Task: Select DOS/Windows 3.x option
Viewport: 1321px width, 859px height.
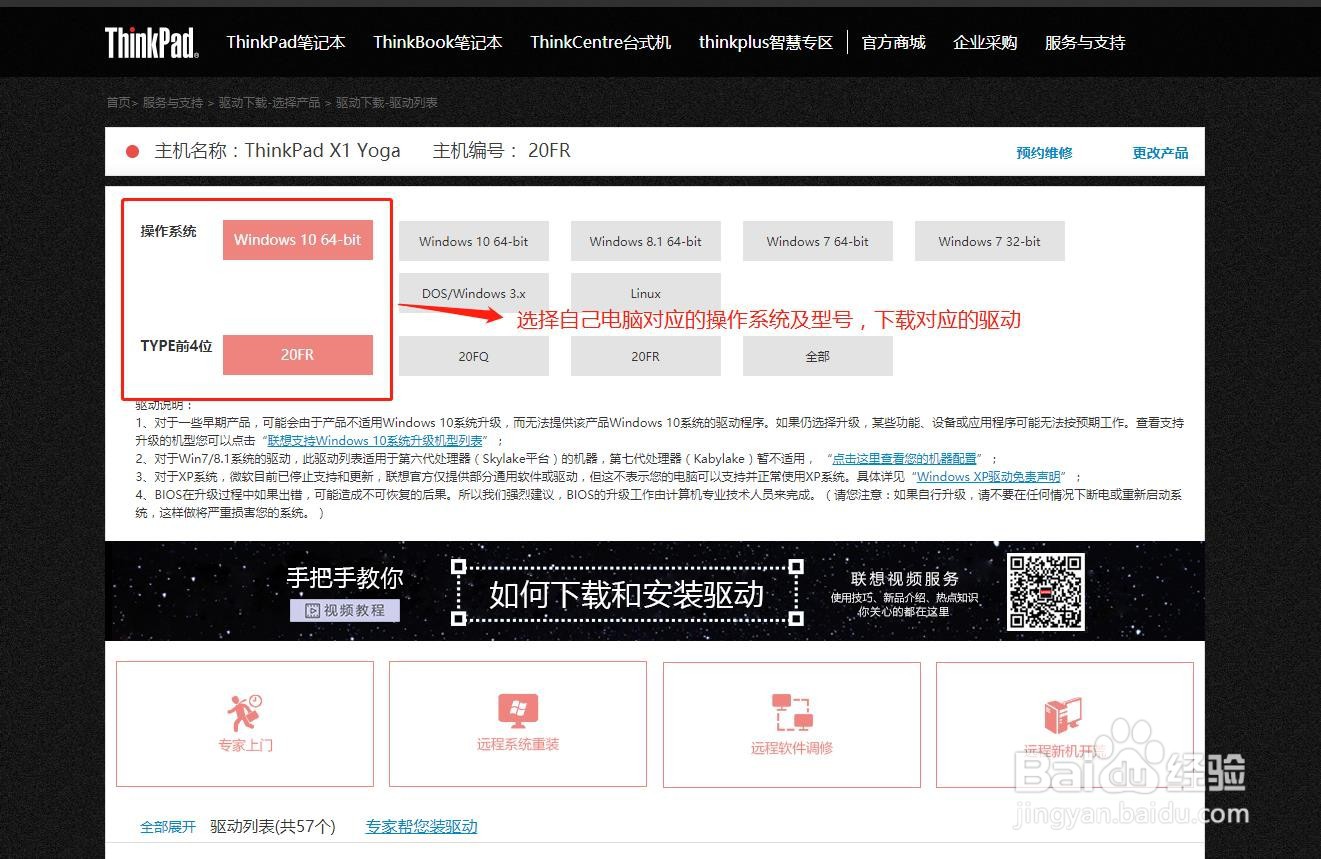Action: click(474, 293)
